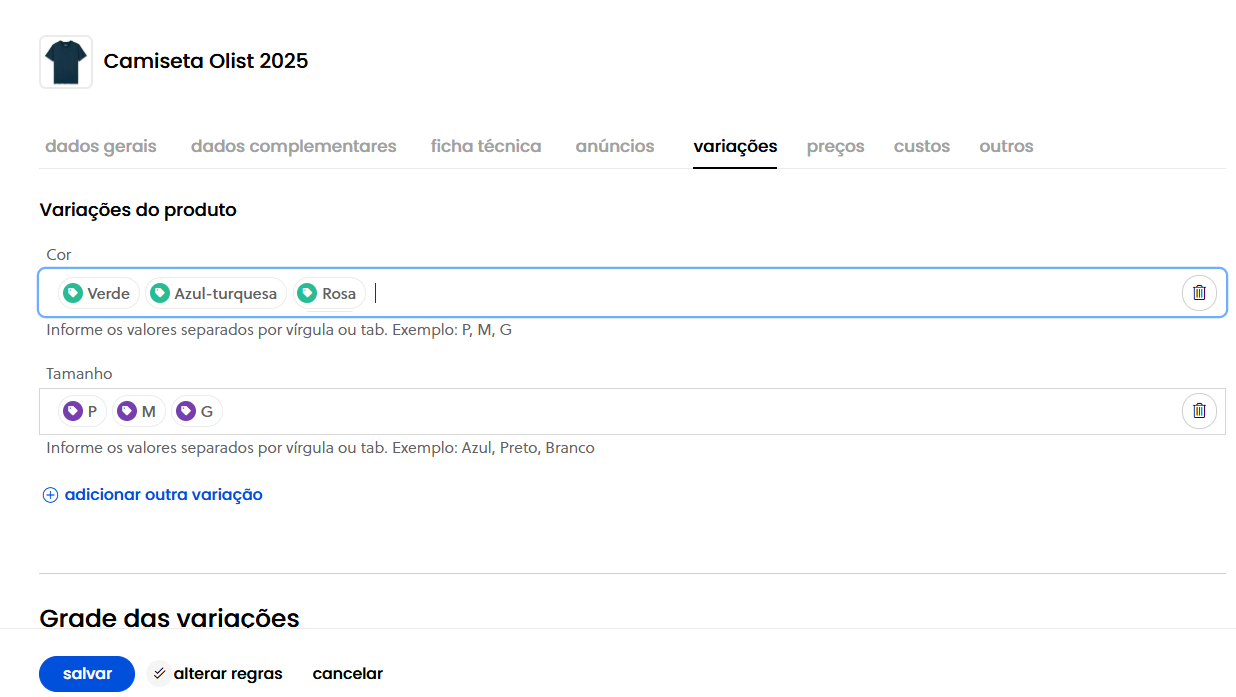Switch to dados complementares tab
The image size is (1236, 697).
(x=293, y=146)
